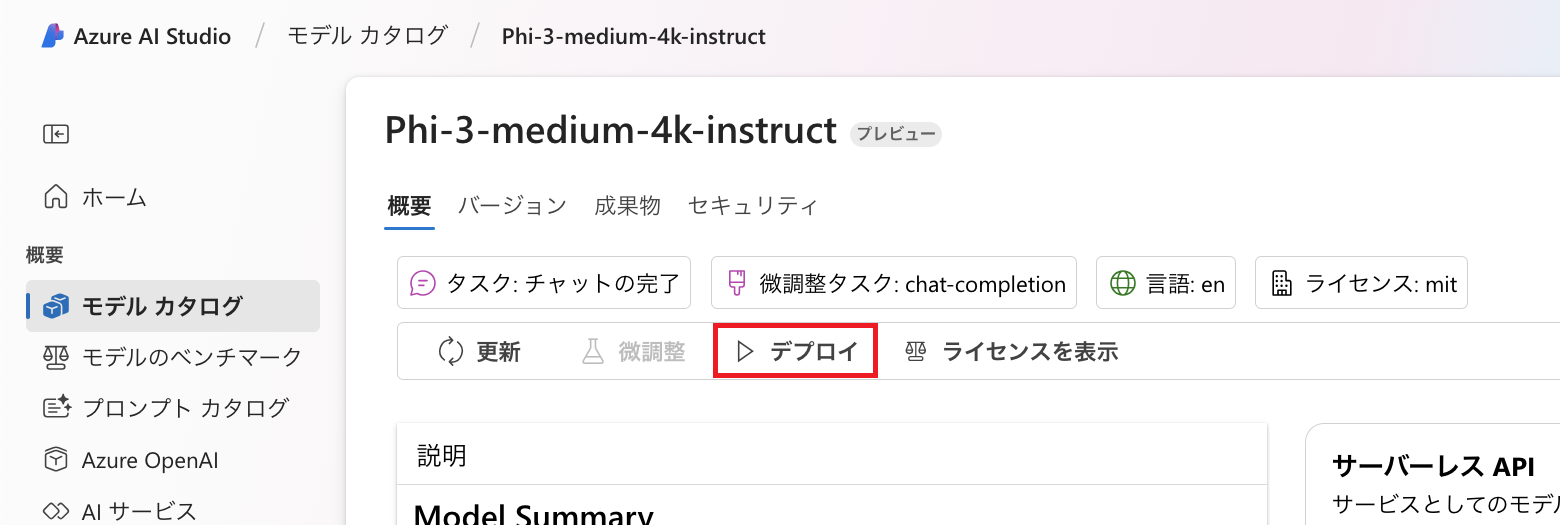1560x525 pixels.
Task: Click the Azure OpenAI hexagon icon
Action: (x=56, y=460)
